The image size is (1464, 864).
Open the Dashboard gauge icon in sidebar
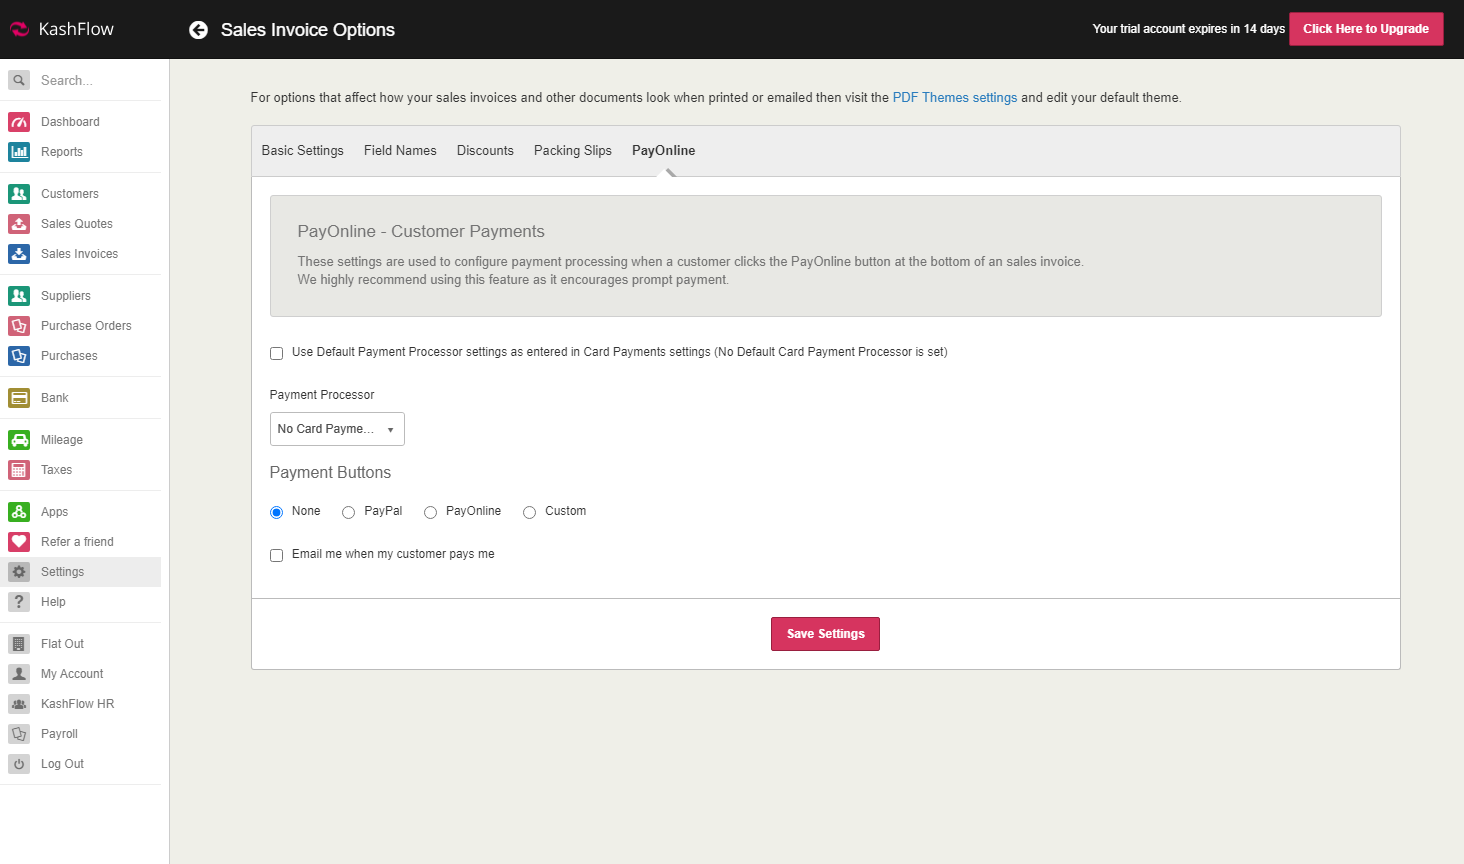coord(19,122)
